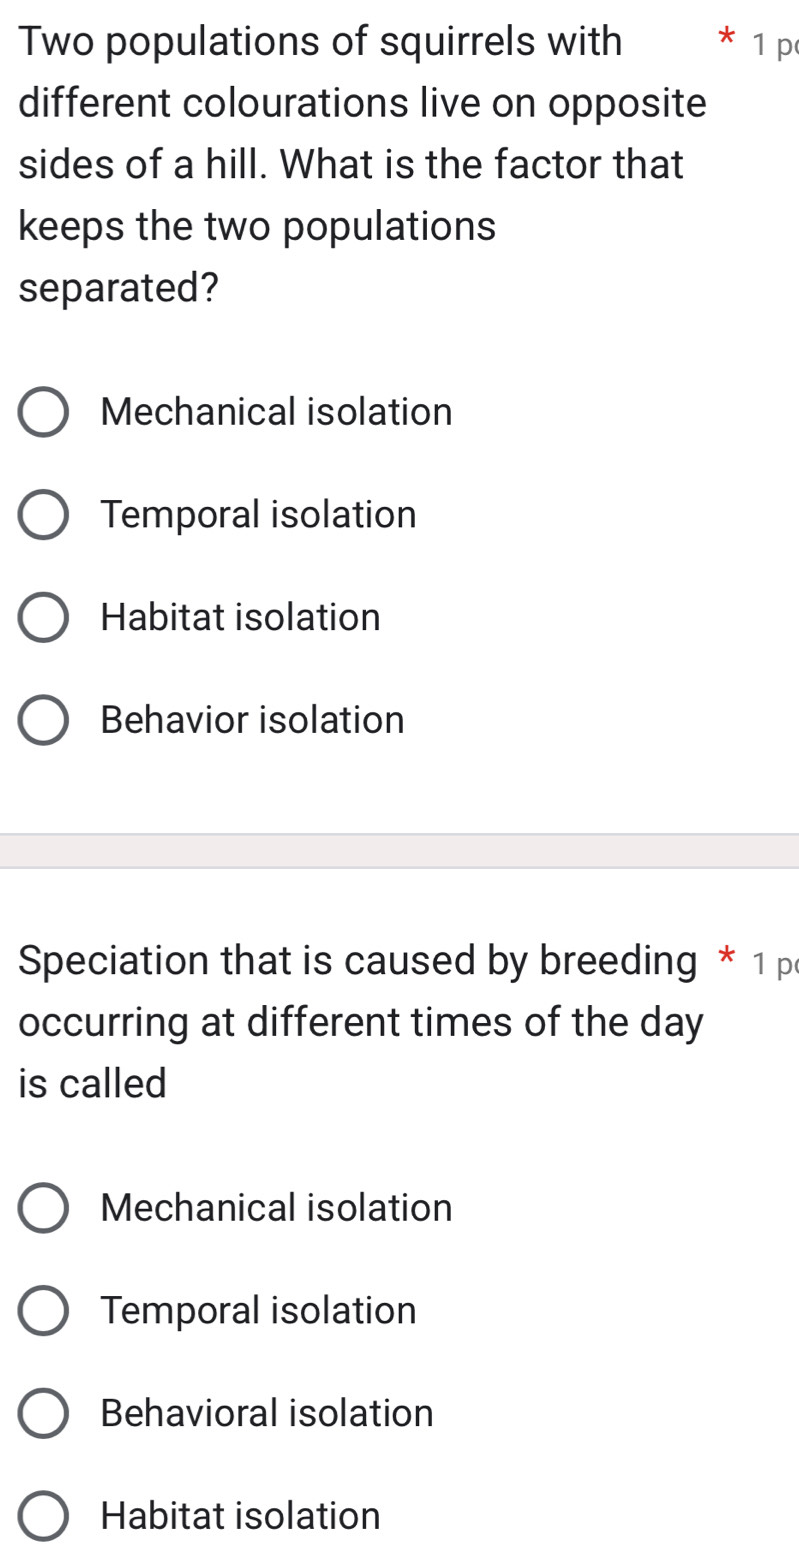Click the Behavior isolation label text
The image size is (799, 1565).
252,720
